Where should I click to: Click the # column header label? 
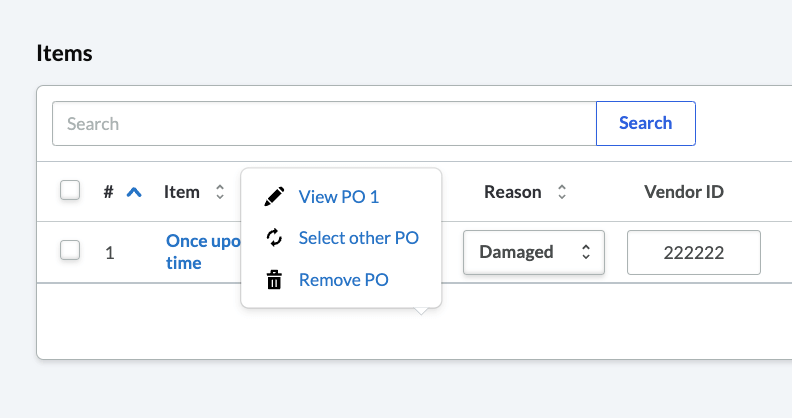coord(108,192)
